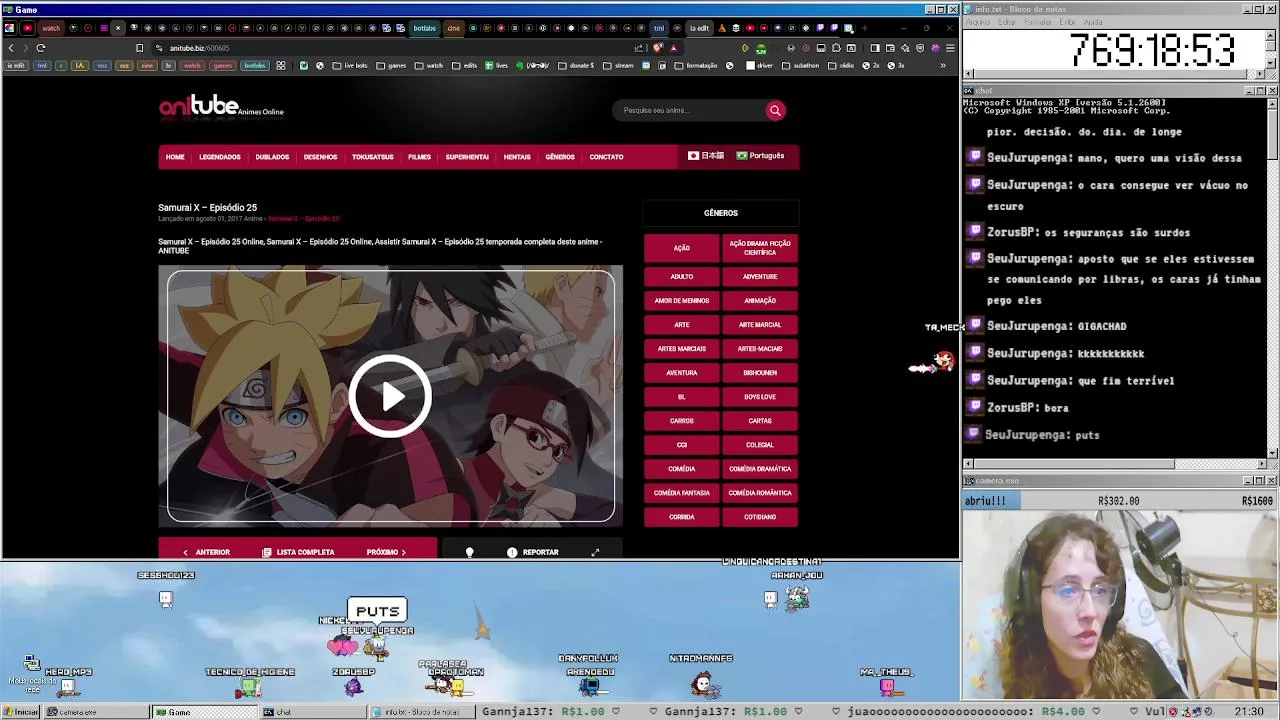Select the ARTE MARCIAL genre
Viewport: 1280px width, 720px height.
coord(760,325)
